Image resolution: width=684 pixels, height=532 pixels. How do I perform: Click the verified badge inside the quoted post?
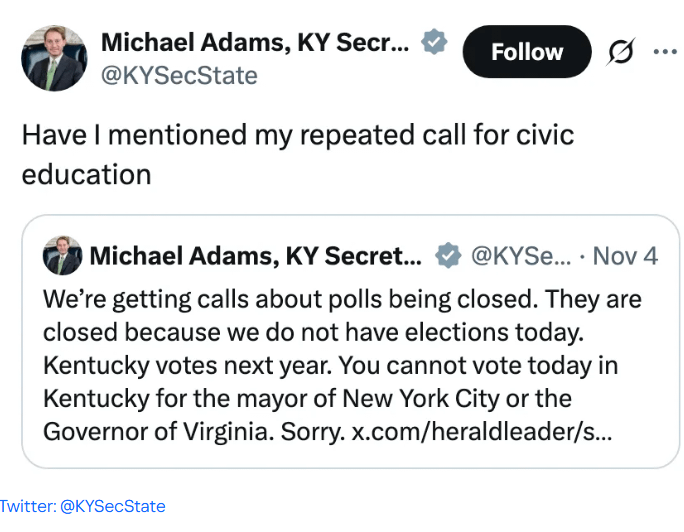449,256
